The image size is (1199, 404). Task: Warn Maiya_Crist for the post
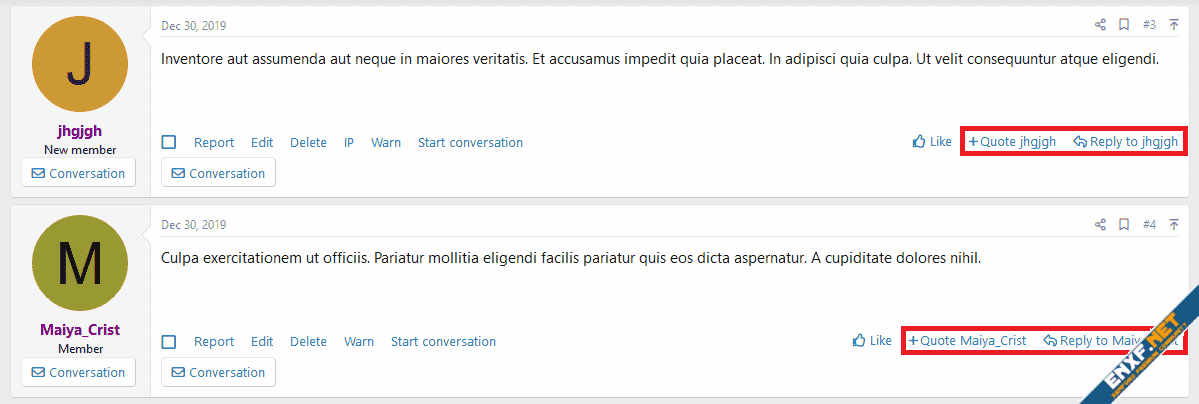pyautogui.click(x=359, y=342)
